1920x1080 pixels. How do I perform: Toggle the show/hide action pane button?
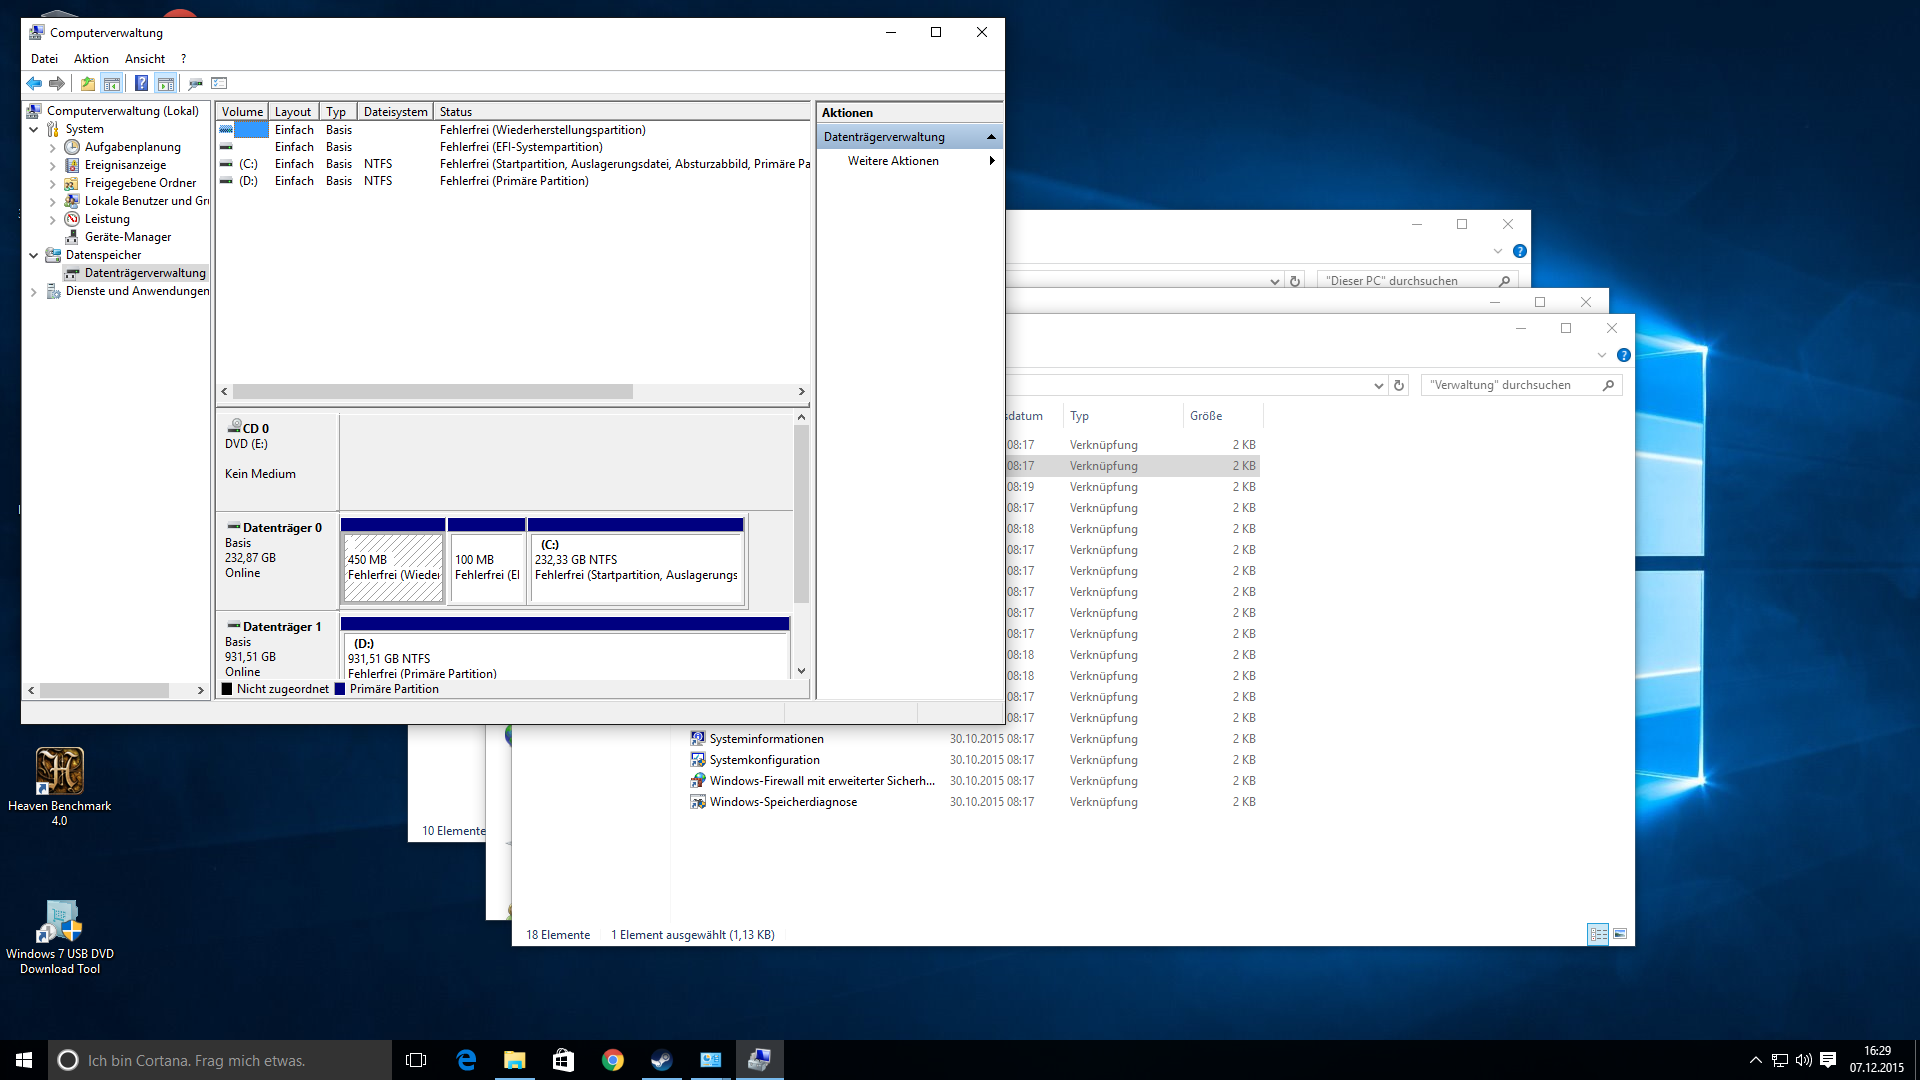pos(166,83)
